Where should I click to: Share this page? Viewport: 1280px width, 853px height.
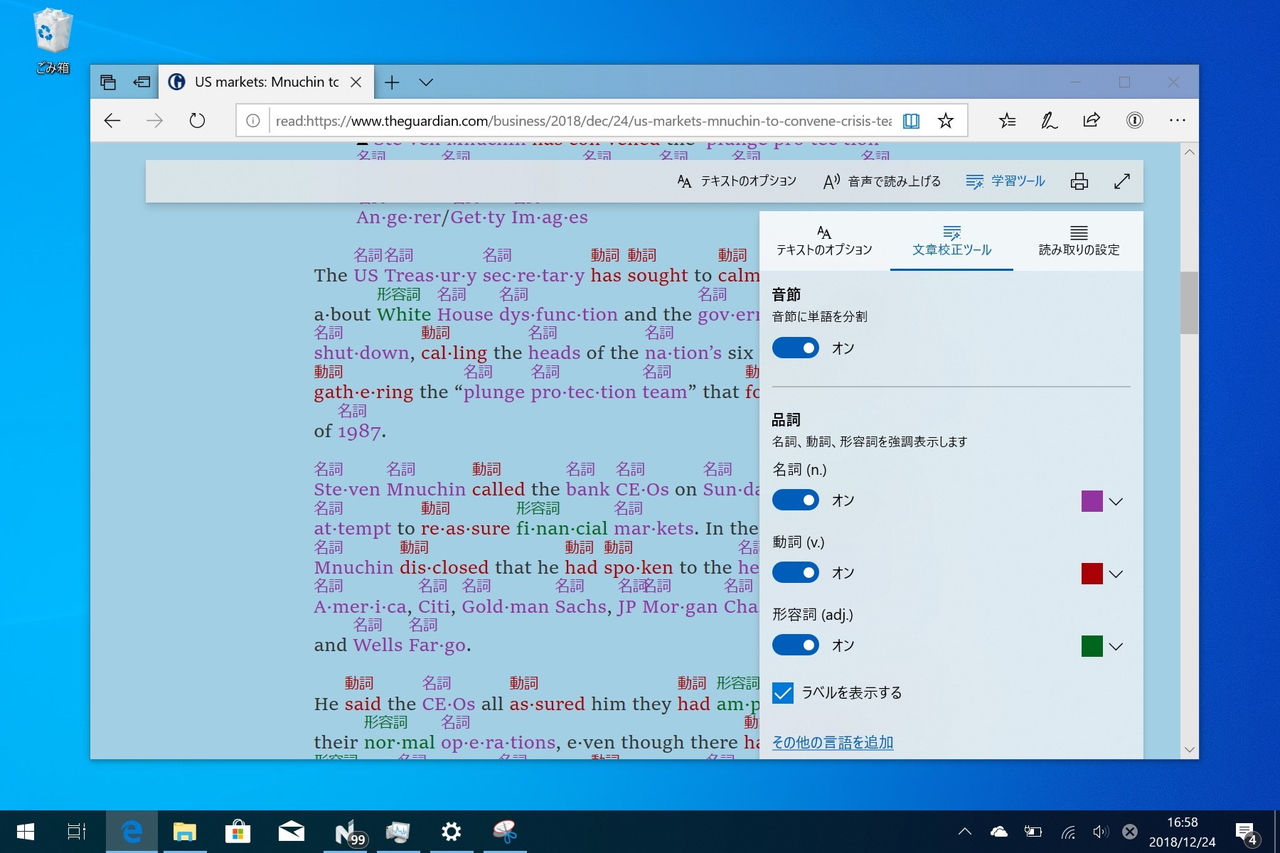pyautogui.click(x=1091, y=121)
